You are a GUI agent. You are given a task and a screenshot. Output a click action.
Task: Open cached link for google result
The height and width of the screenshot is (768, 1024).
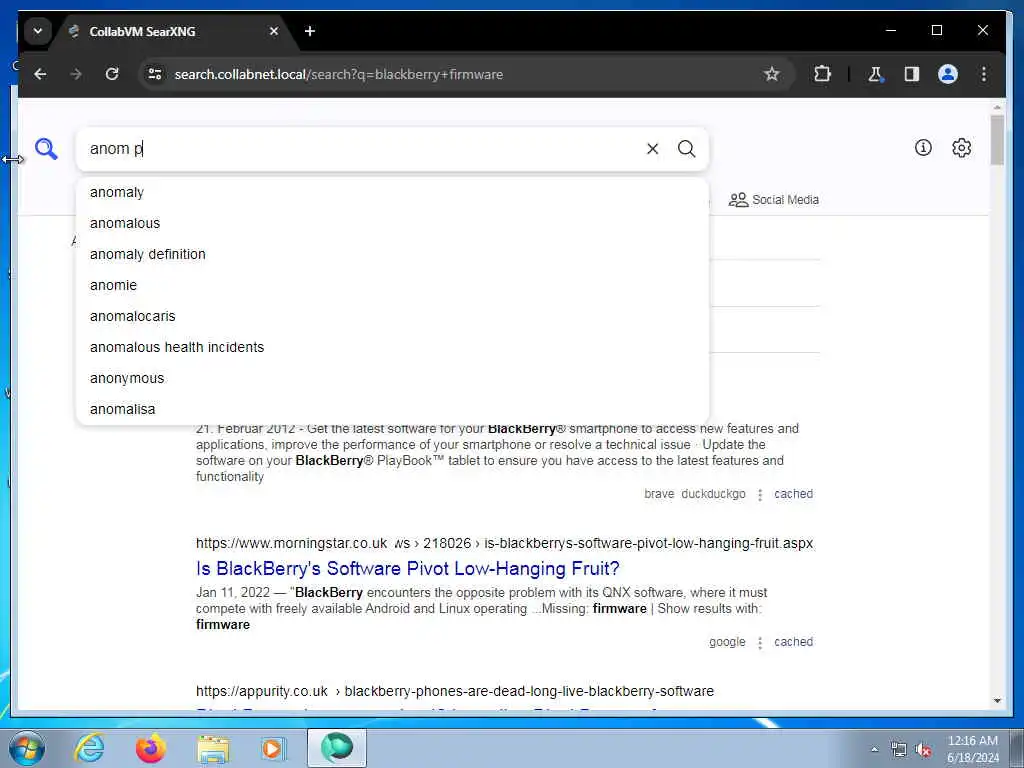[x=793, y=642]
